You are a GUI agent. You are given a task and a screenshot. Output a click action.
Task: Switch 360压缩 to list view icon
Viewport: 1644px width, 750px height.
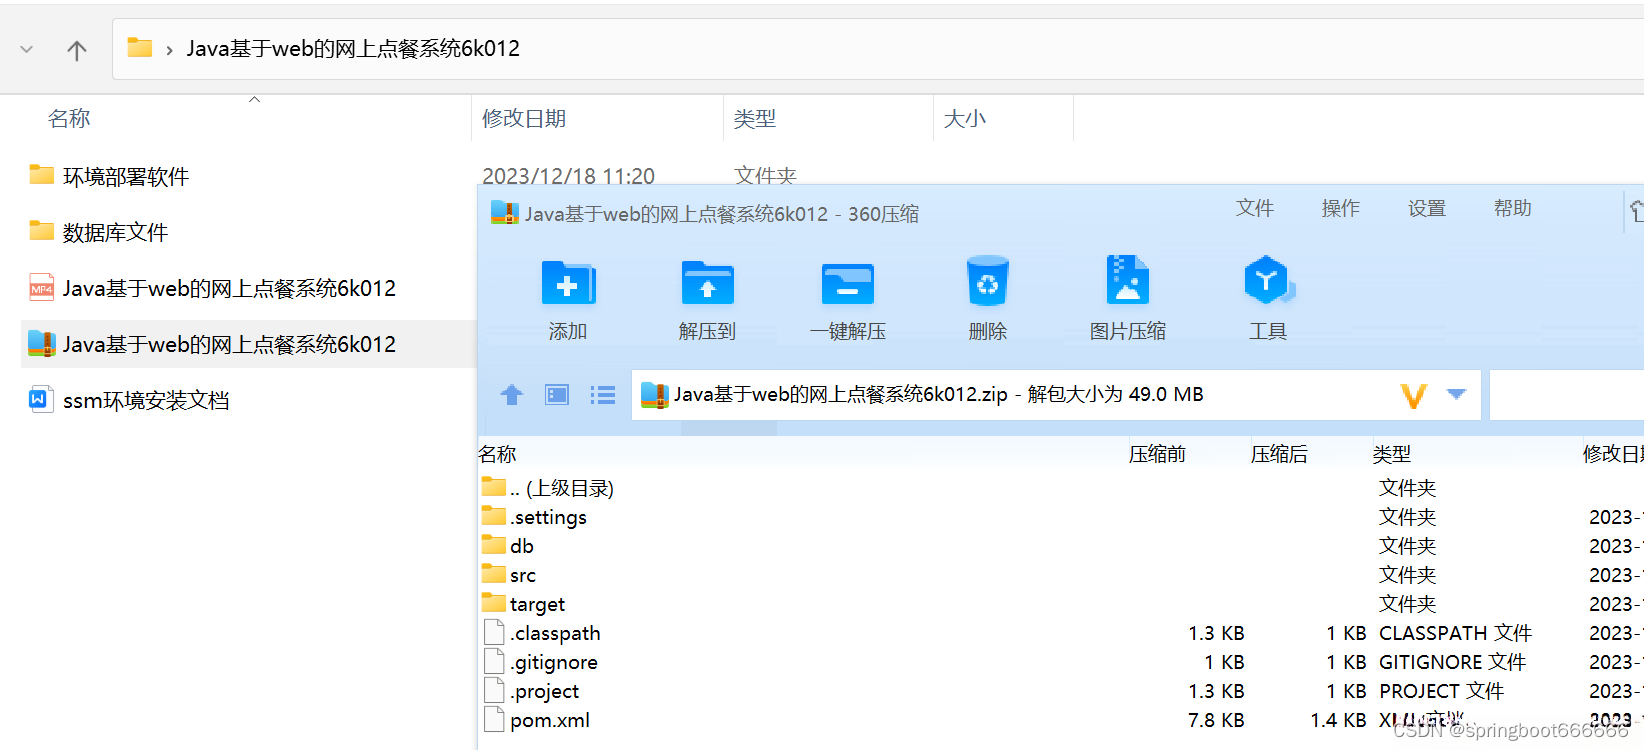(603, 395)
